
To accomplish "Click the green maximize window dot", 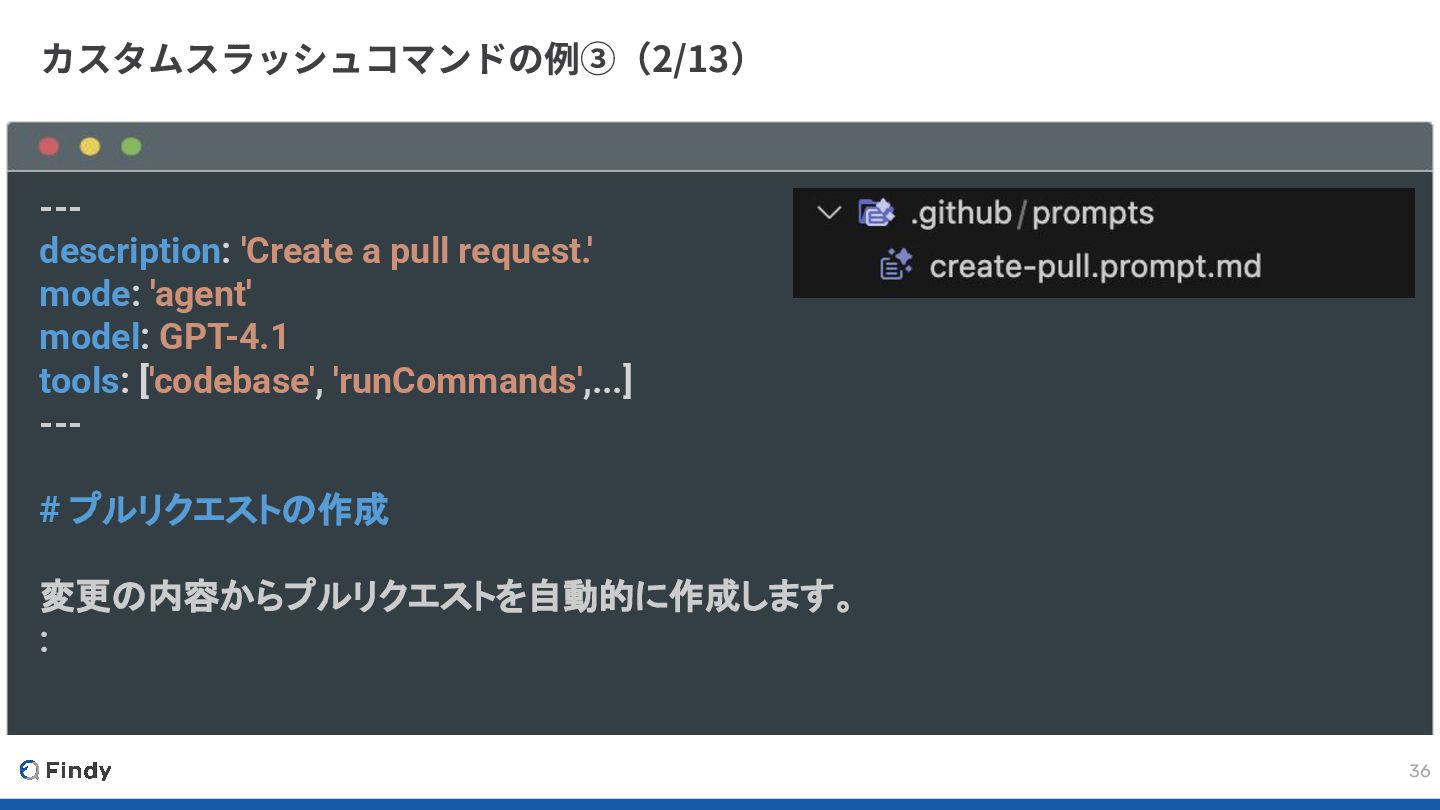I will pos(131,147).
